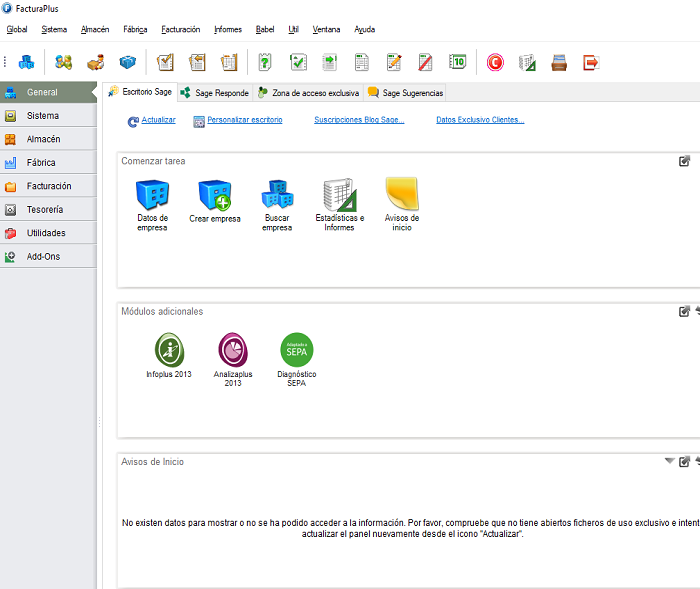Click the Crear empresa icon
This screenshot has width=700, height=589.
[214, 194]
